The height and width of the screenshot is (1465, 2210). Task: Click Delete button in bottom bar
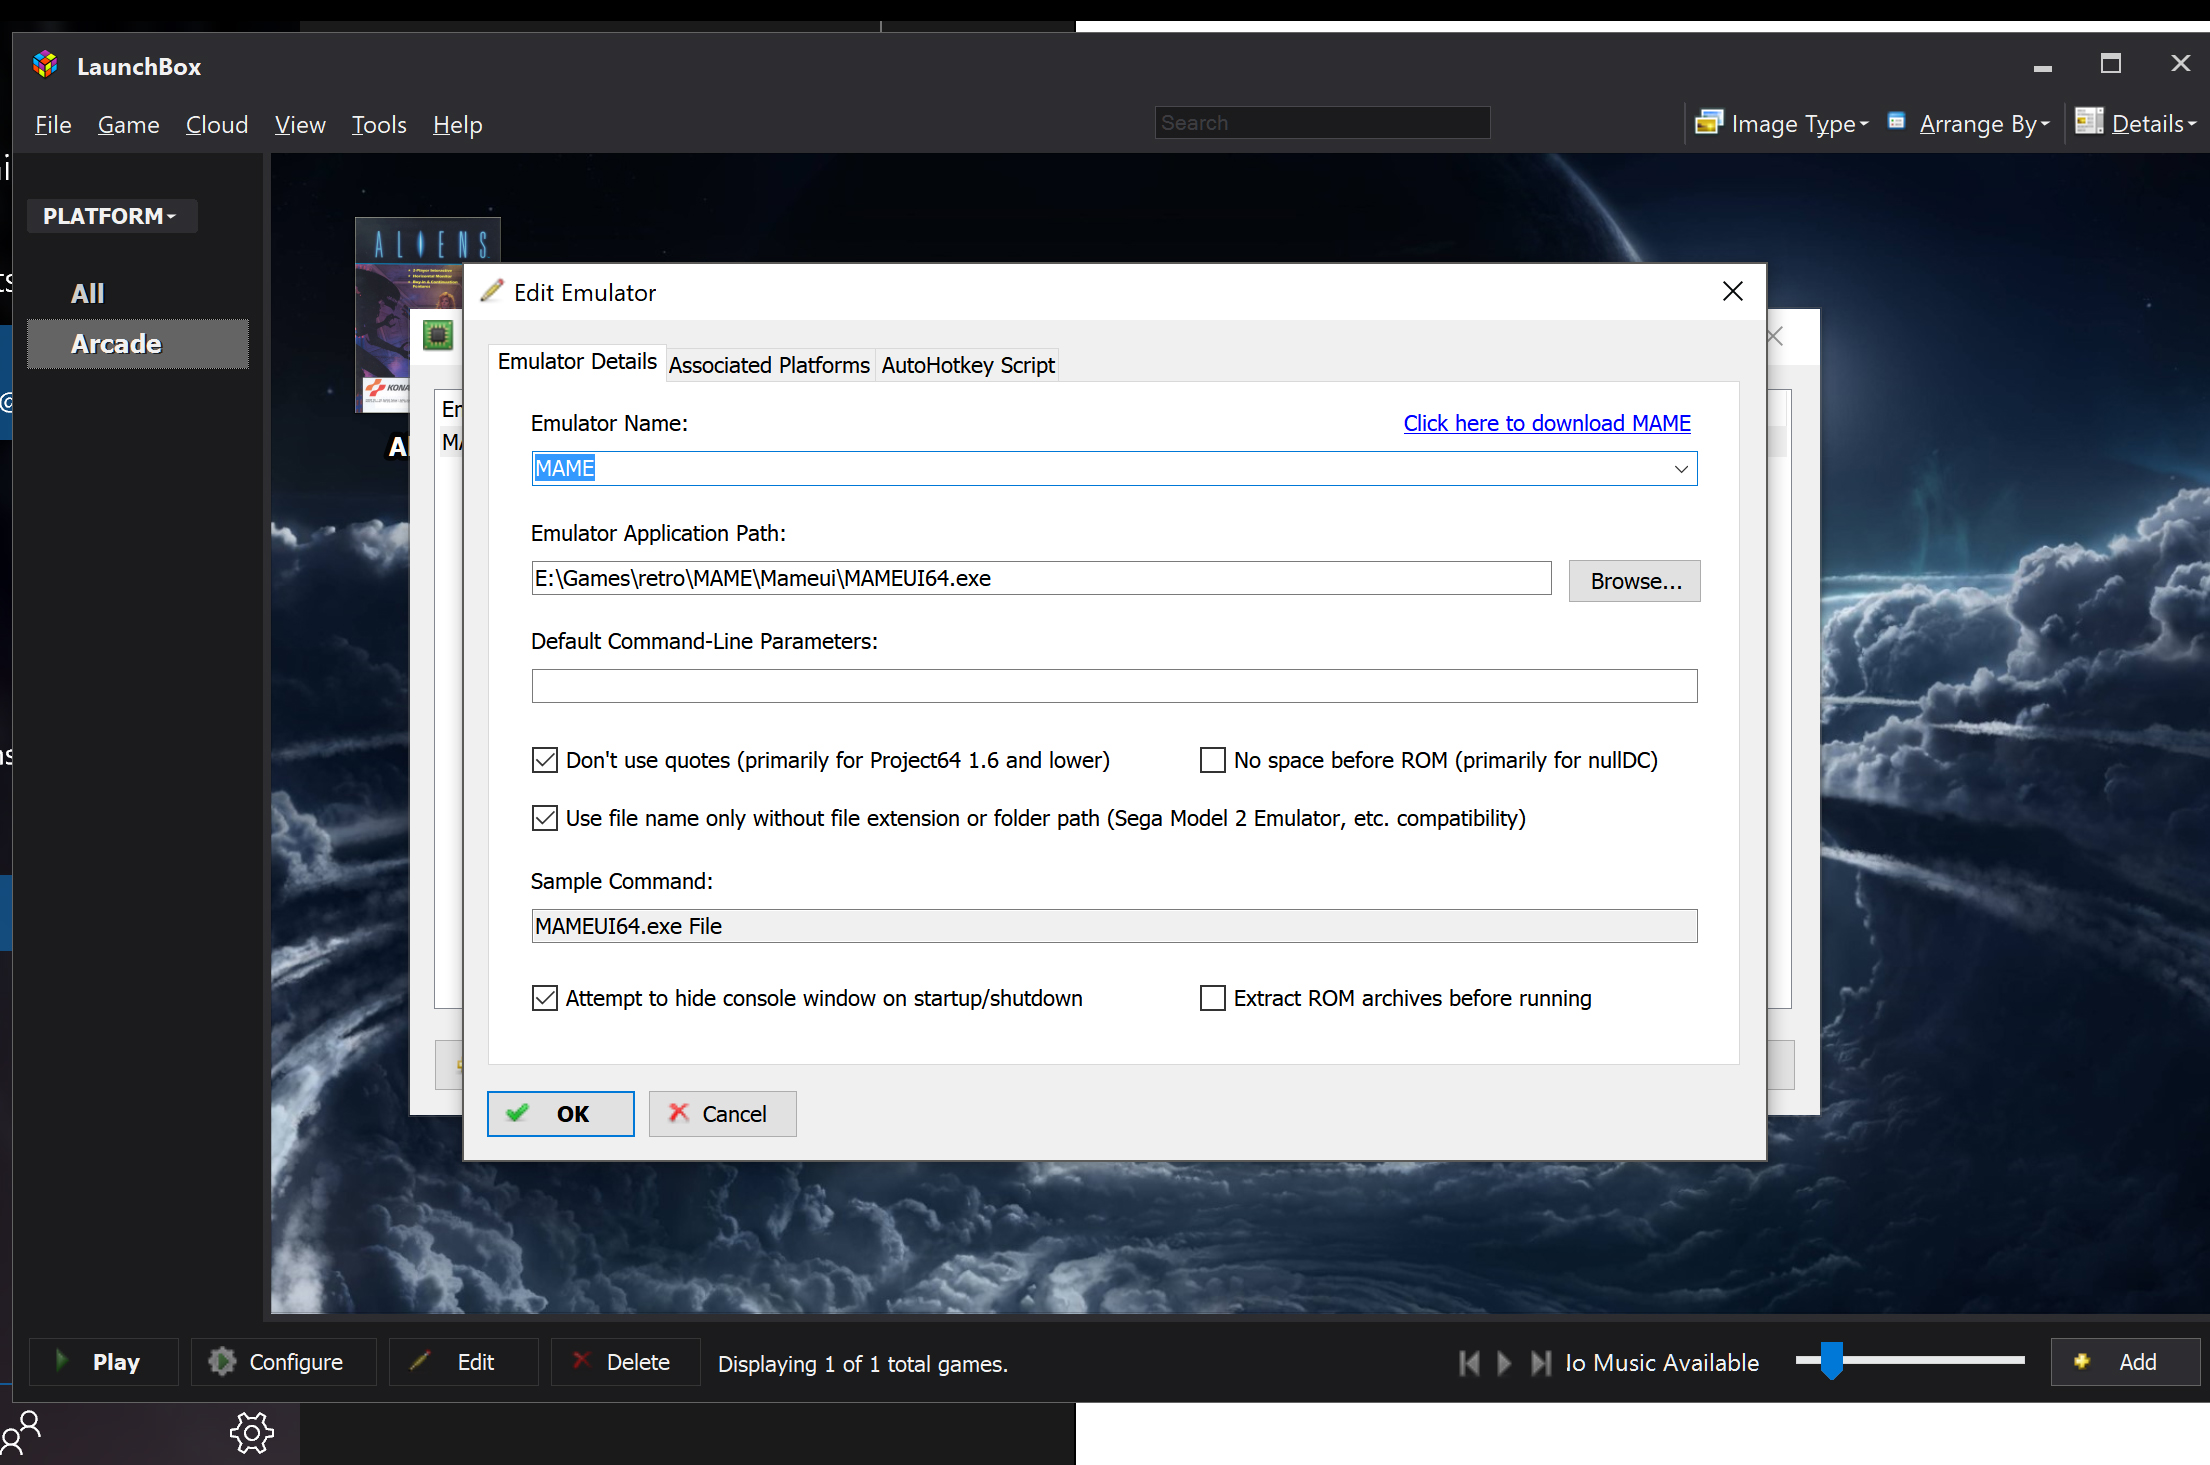click(625, 1362)
